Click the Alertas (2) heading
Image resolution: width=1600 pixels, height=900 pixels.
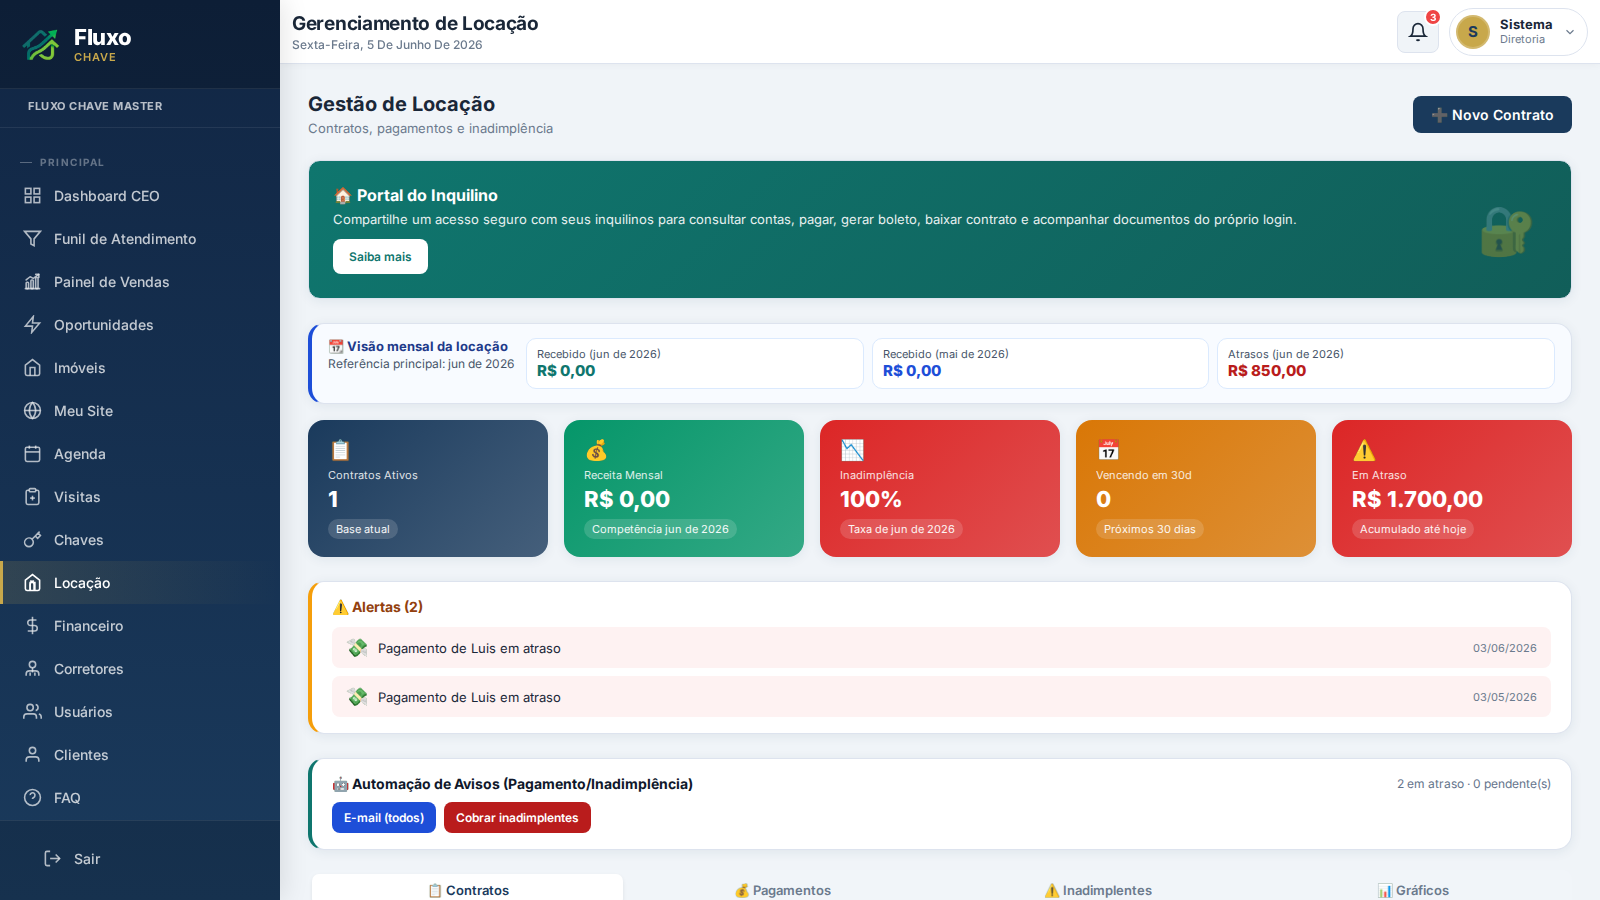tap(377, 607)
